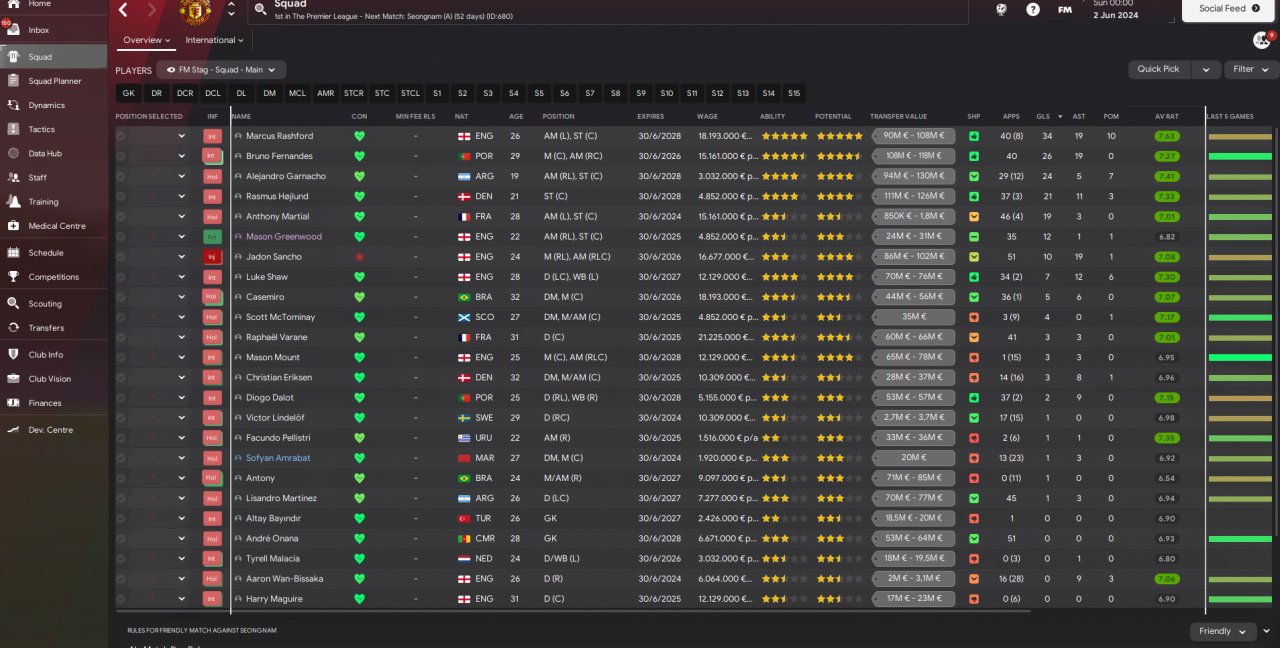The width and height of the screenshot is (1280, 648).
Task: Sort by the TRANSFER VALUE column header
Action: pyautogui.click(x=898, y=116)
